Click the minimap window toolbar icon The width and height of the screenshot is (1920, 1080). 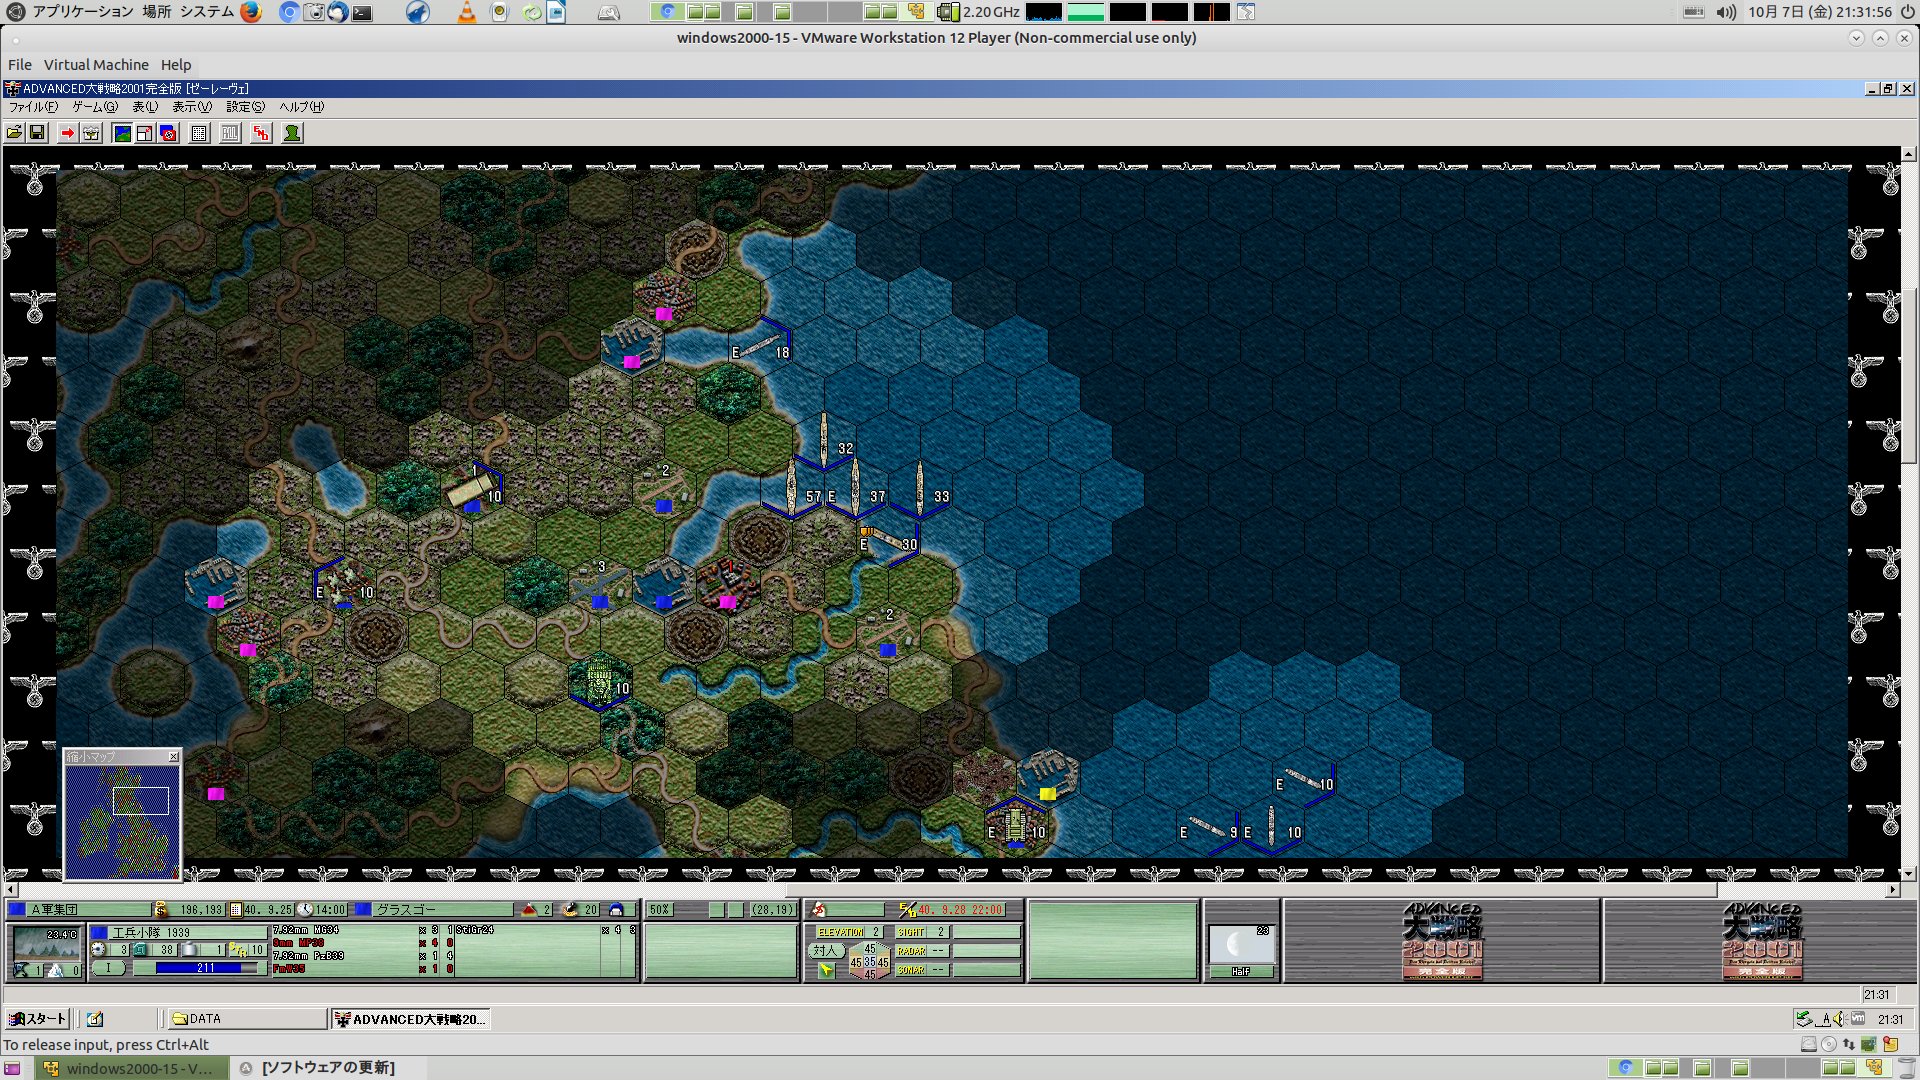(x=145, y=133)
